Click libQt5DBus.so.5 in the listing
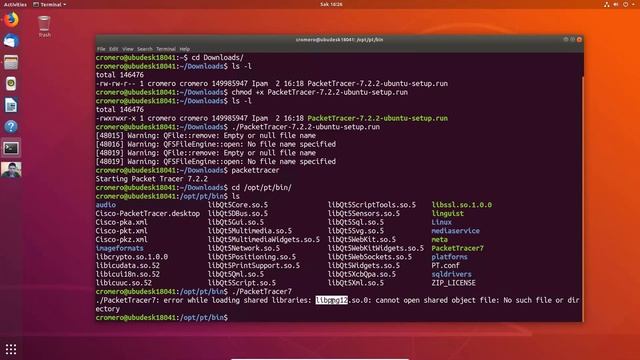Screen dimensions: 640x360 [238, 213]
